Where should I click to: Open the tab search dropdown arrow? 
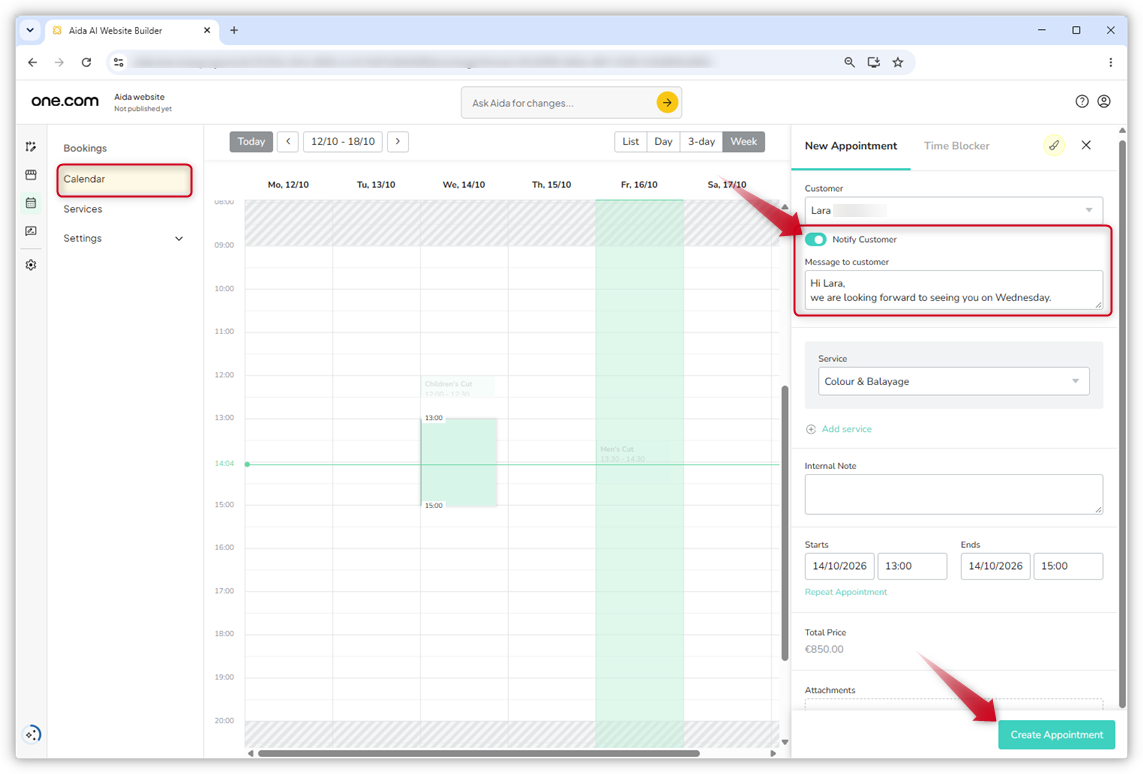pos(30,31)
